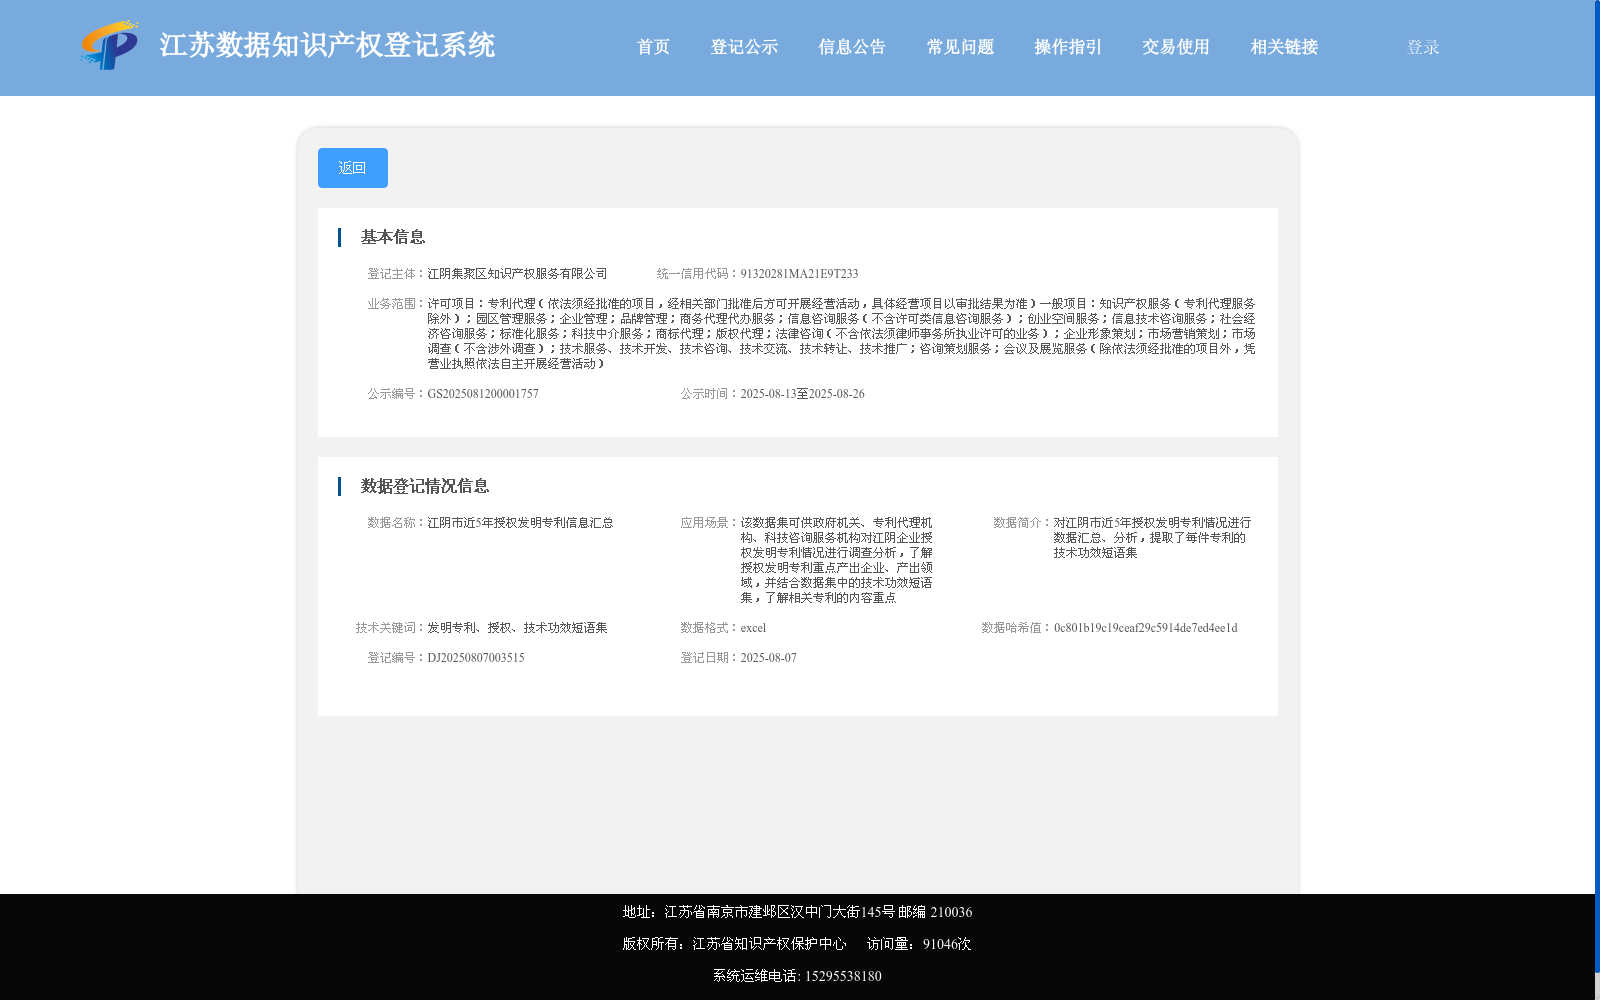The width and height of the screenshot is (1600, 1000).
Task: Open the 首页 menu item
Action: 653,47
